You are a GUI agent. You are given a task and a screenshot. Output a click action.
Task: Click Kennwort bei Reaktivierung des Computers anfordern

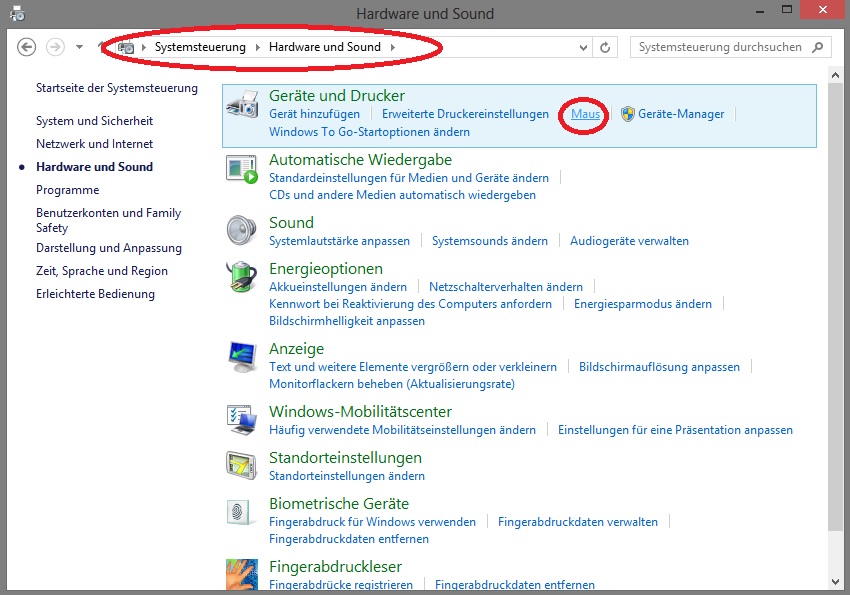click(x=410, y=304)
